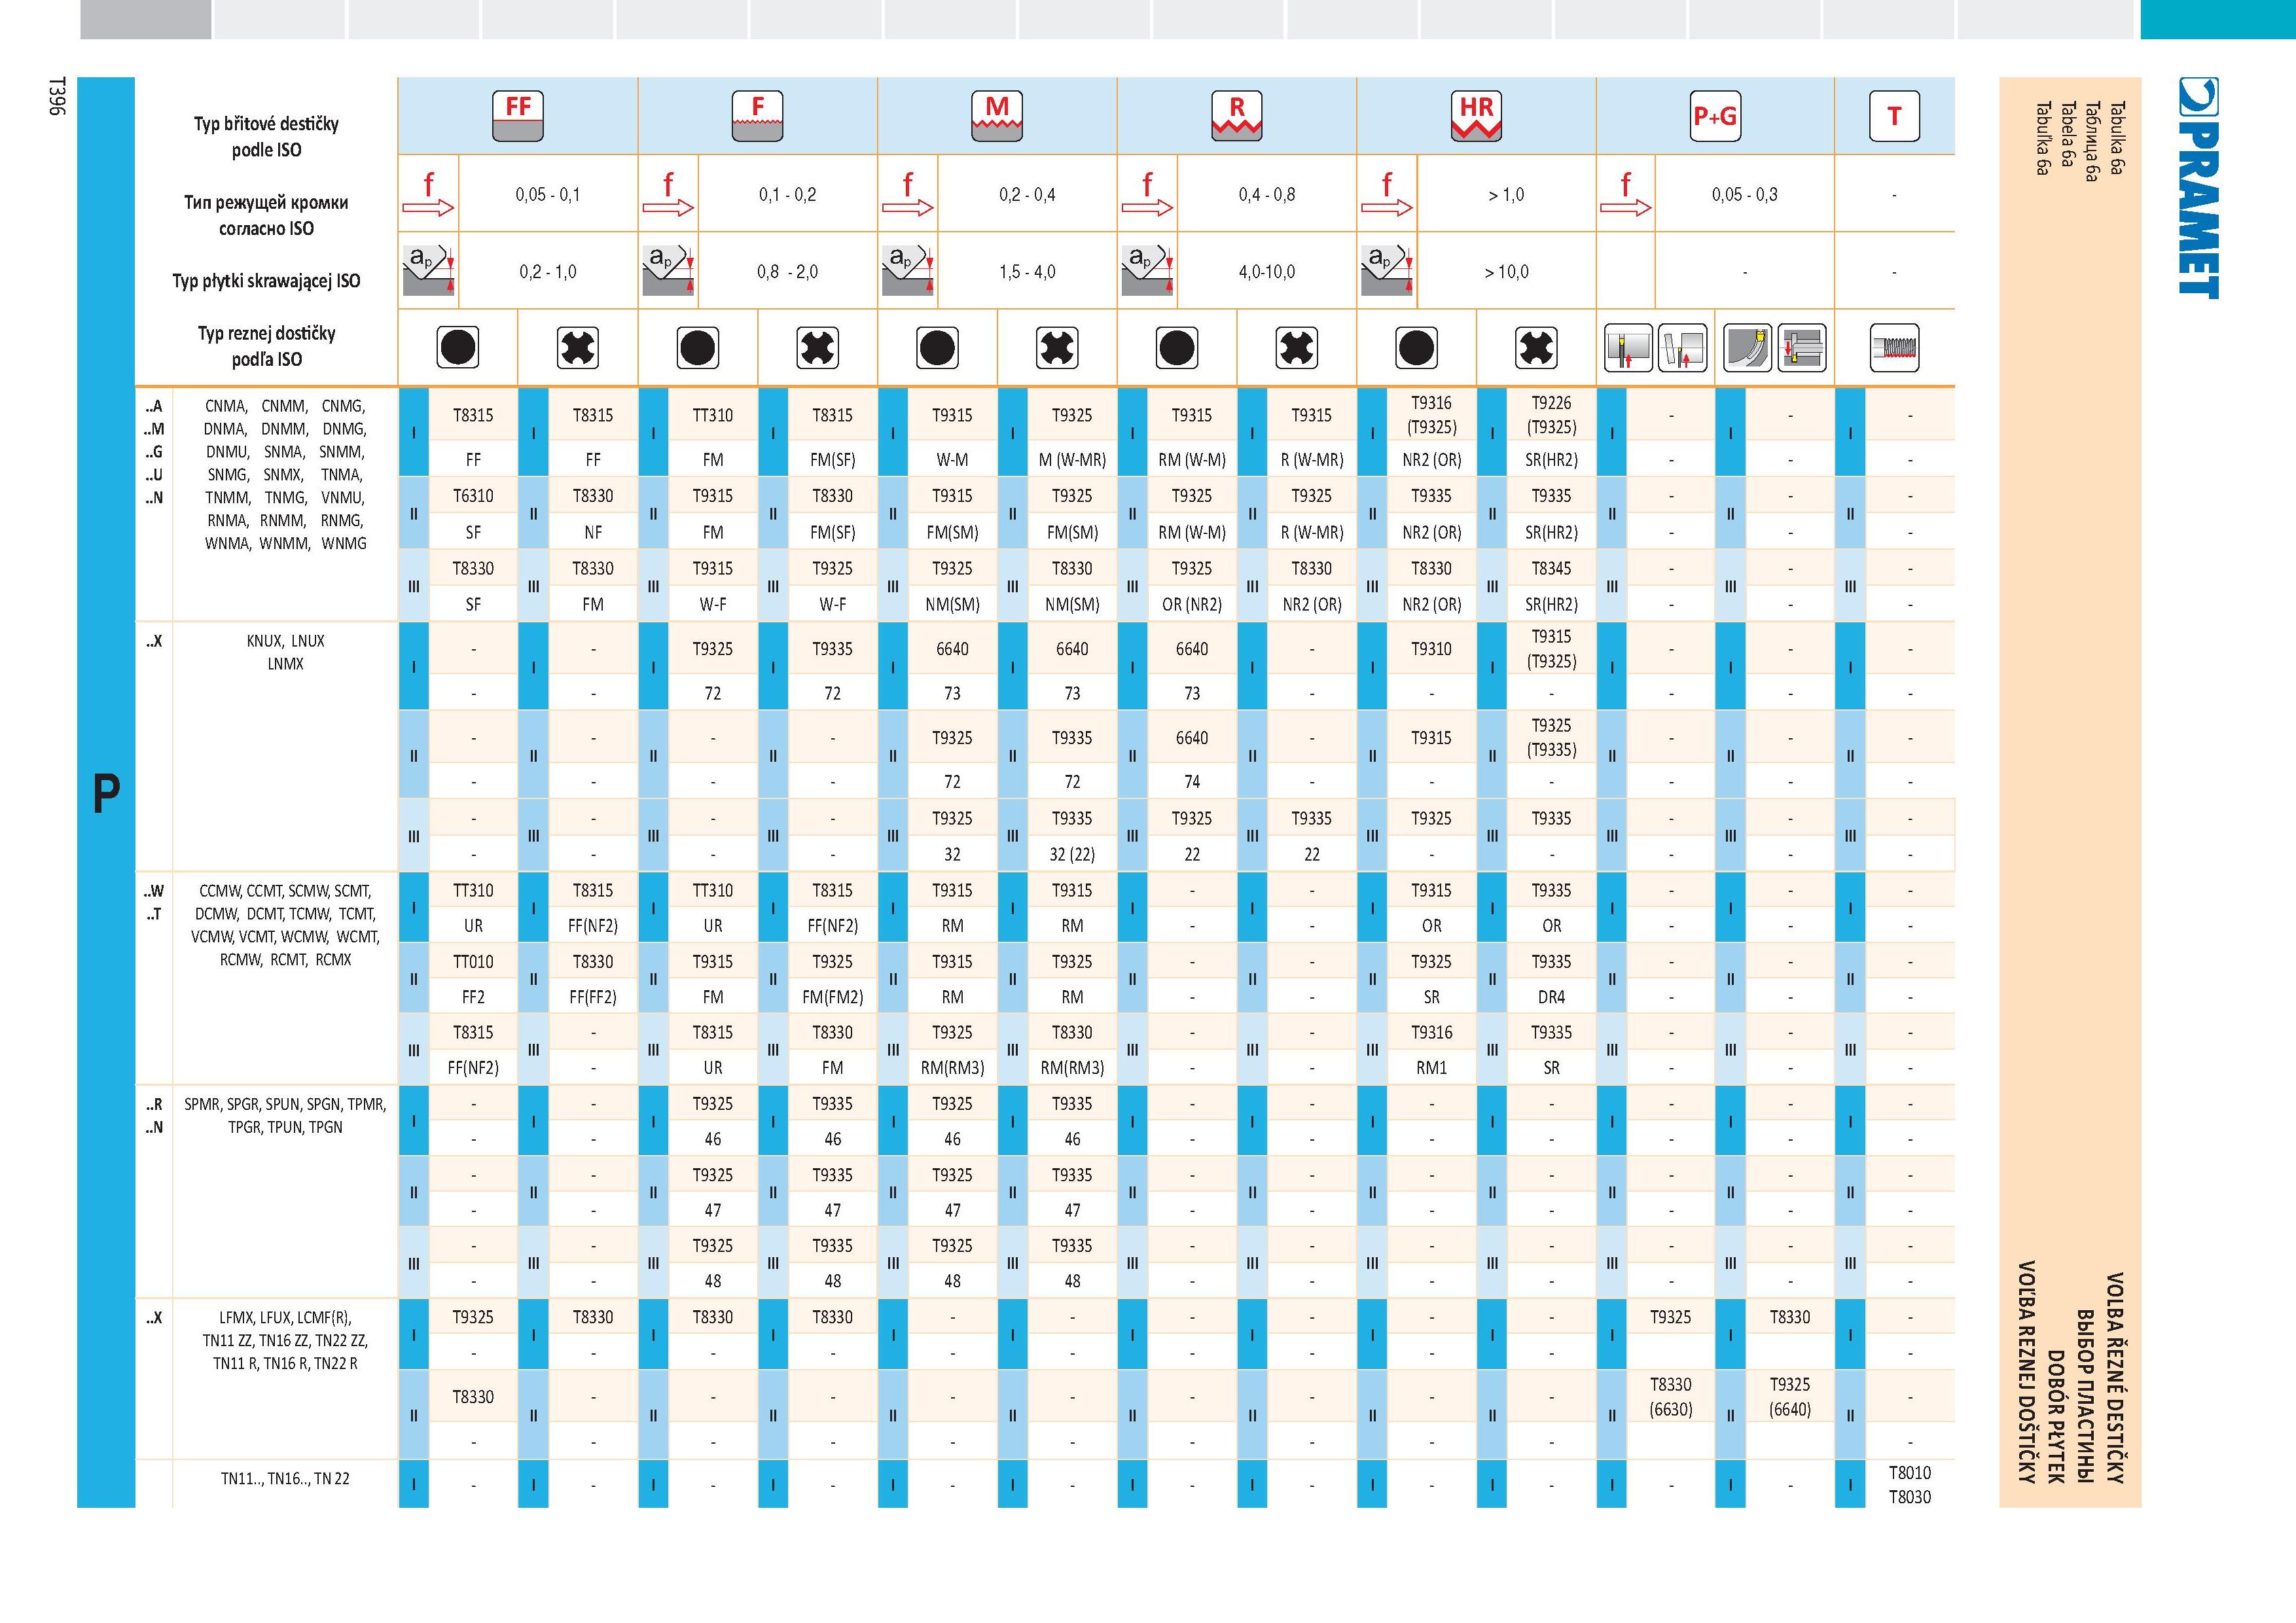Click the M (W-MR) chipbreaker cell
The height and width of the screenshot is (1623, 2296).
point(1072,460)
